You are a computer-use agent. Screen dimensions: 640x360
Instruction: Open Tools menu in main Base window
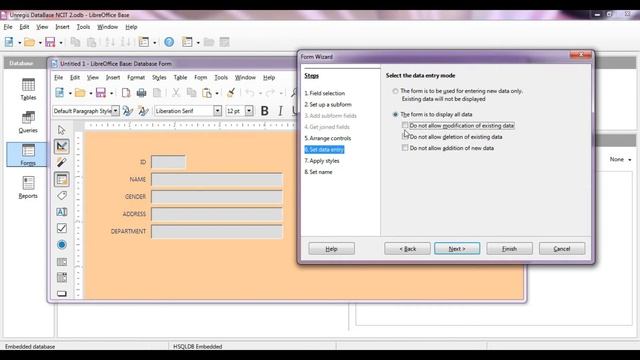[83, 27]
